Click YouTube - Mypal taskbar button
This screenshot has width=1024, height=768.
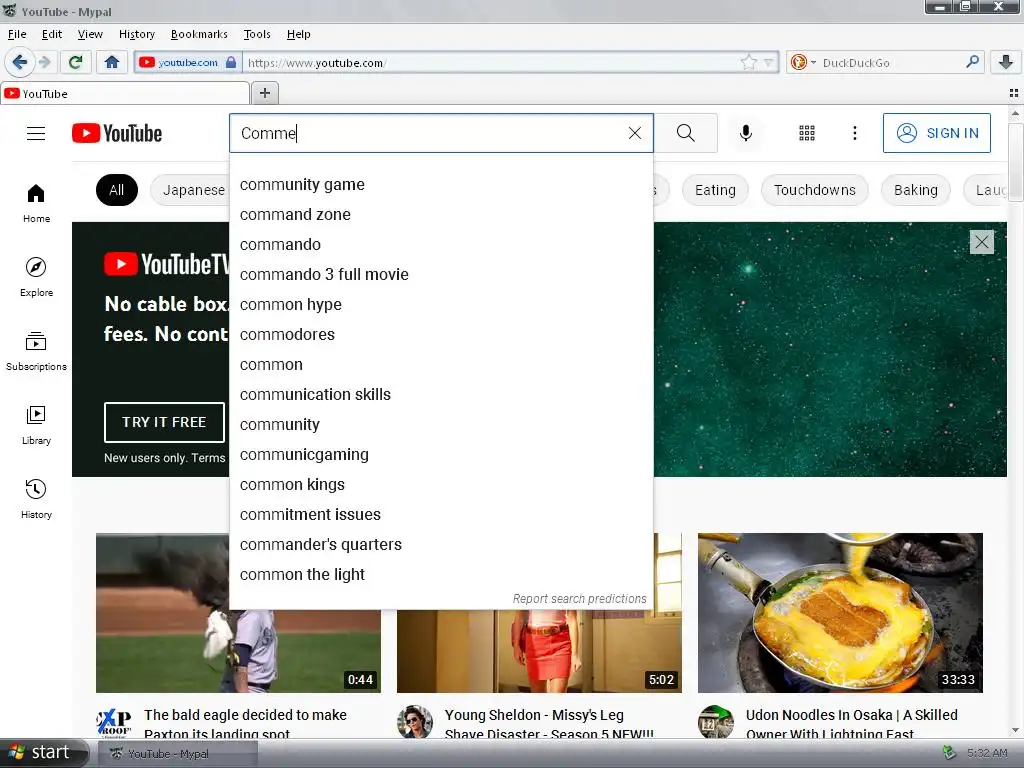coord(178,754)
